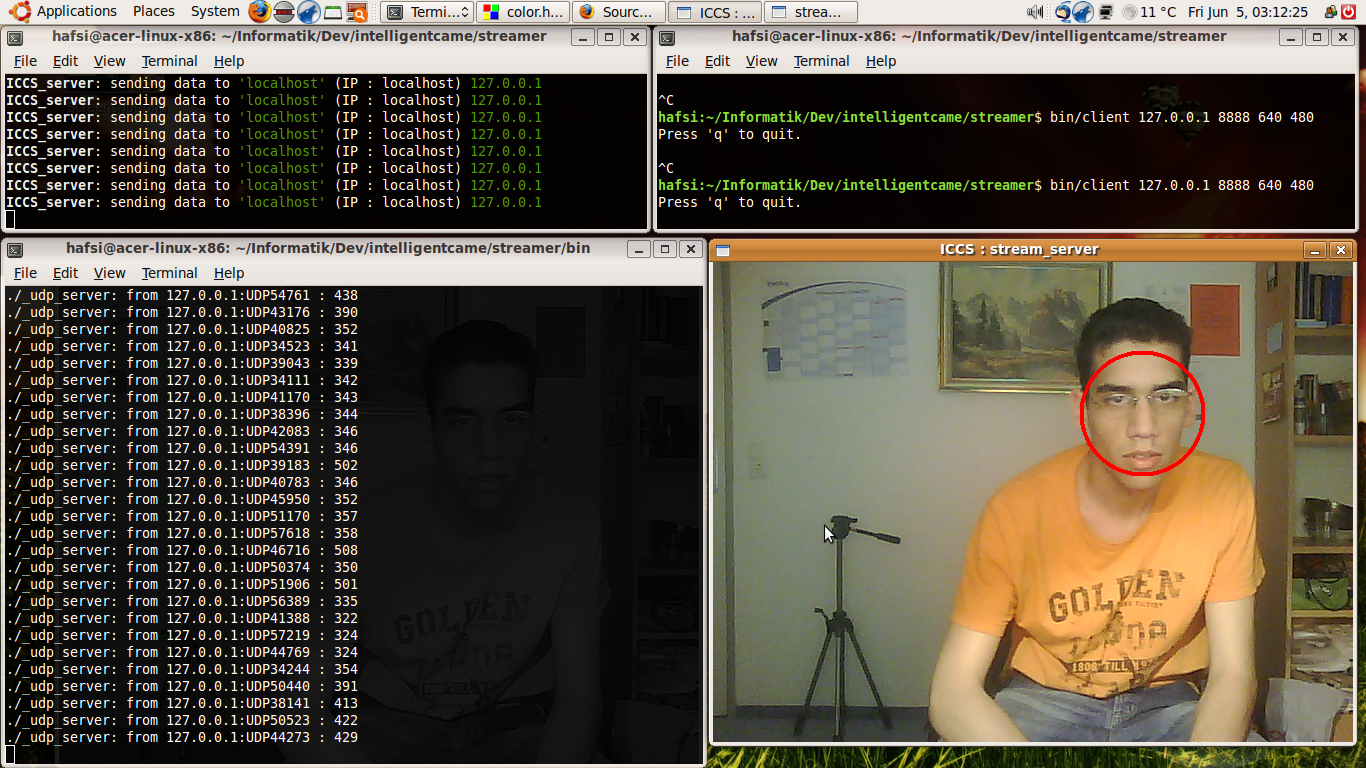Open the System menu
The image size is (1366, 768).
(214, 12)
